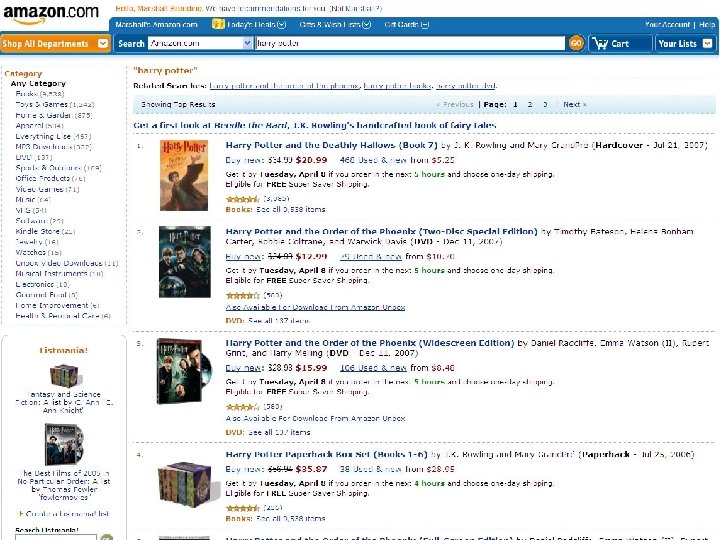Go to results page 2
This screenshot has width=720, height=540.
530,104
